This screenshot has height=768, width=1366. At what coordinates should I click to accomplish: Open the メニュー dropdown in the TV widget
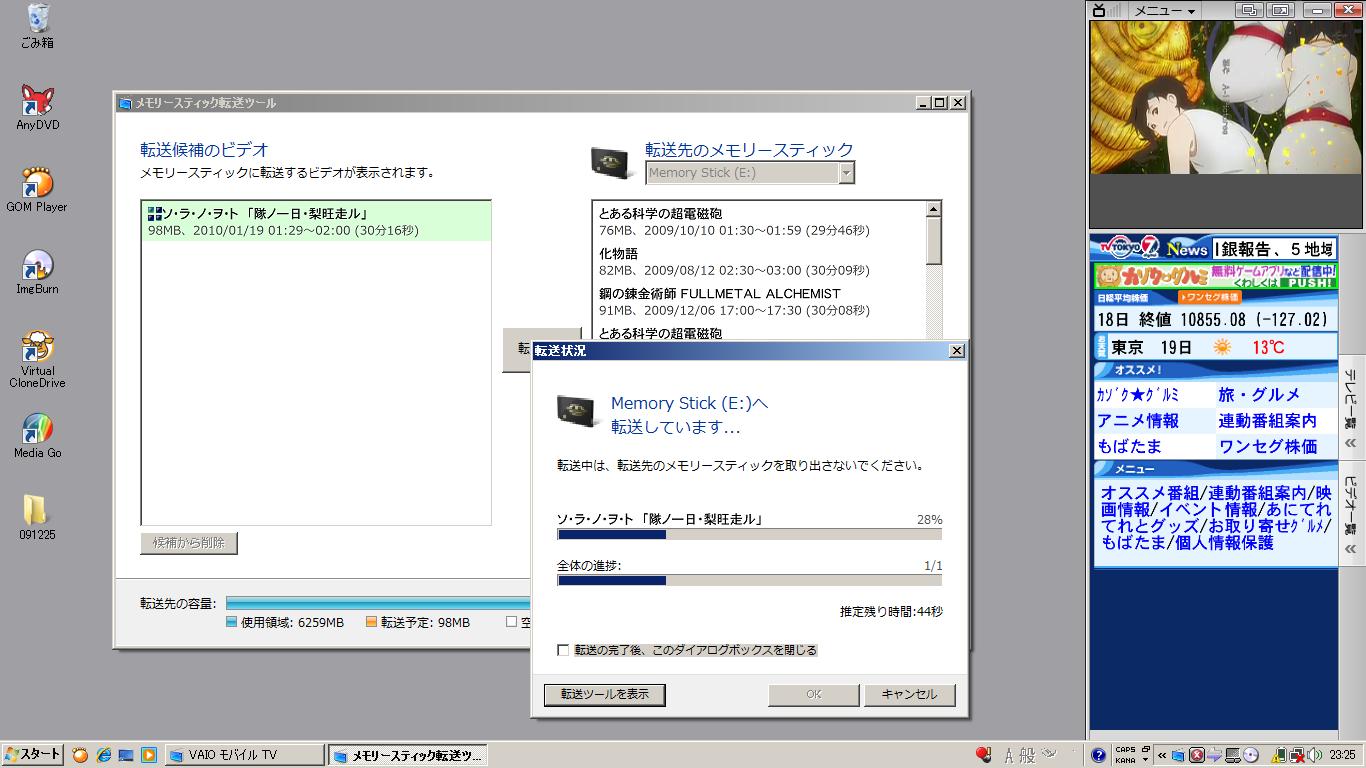1164,10
